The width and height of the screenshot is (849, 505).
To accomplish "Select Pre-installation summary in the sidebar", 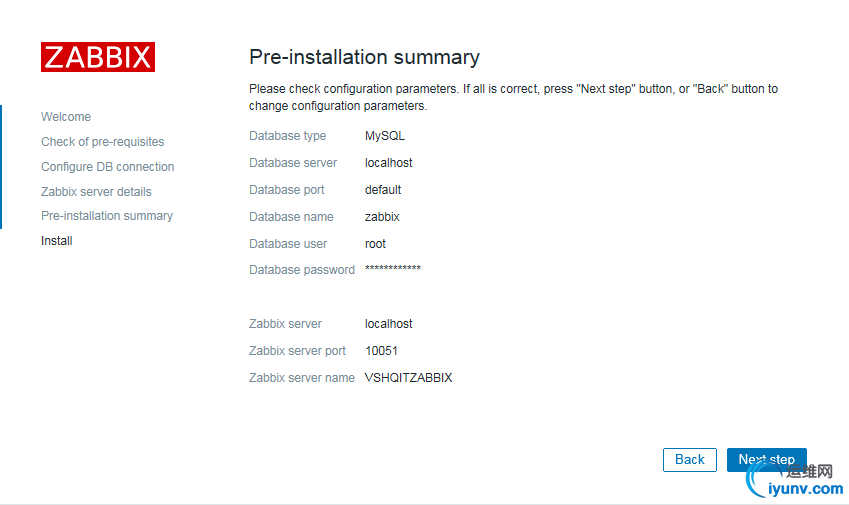I will coord(106,216).
